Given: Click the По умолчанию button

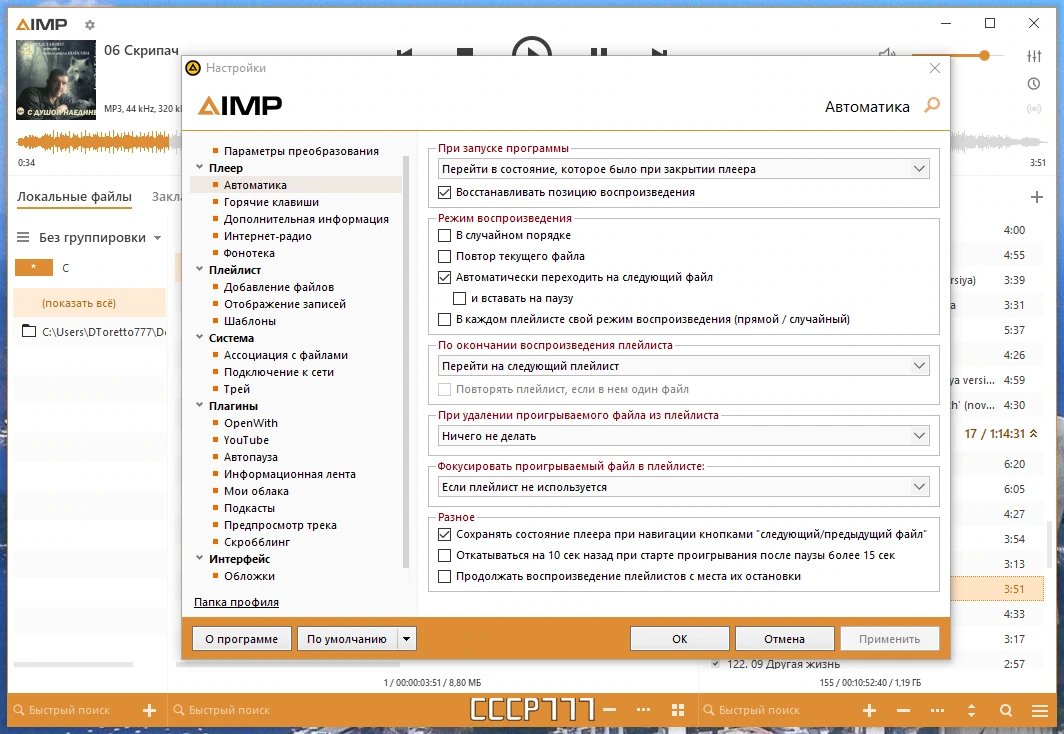Looking at the screenshot, I should pos(347,639).
